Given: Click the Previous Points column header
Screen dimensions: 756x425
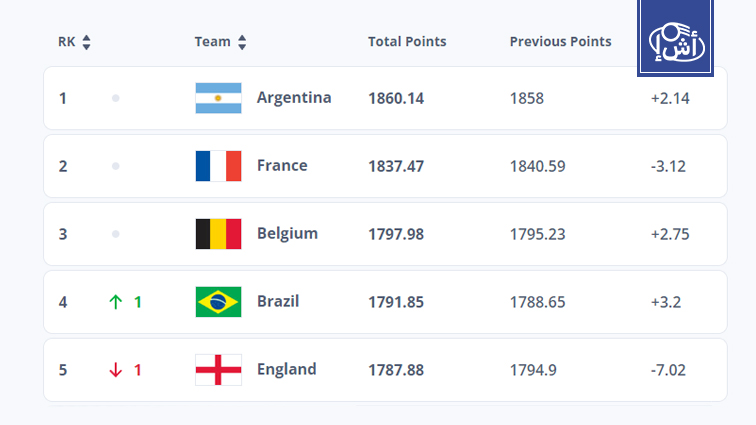Looking at the screenshot, I should pyautogui.click(x=560, y=42).
